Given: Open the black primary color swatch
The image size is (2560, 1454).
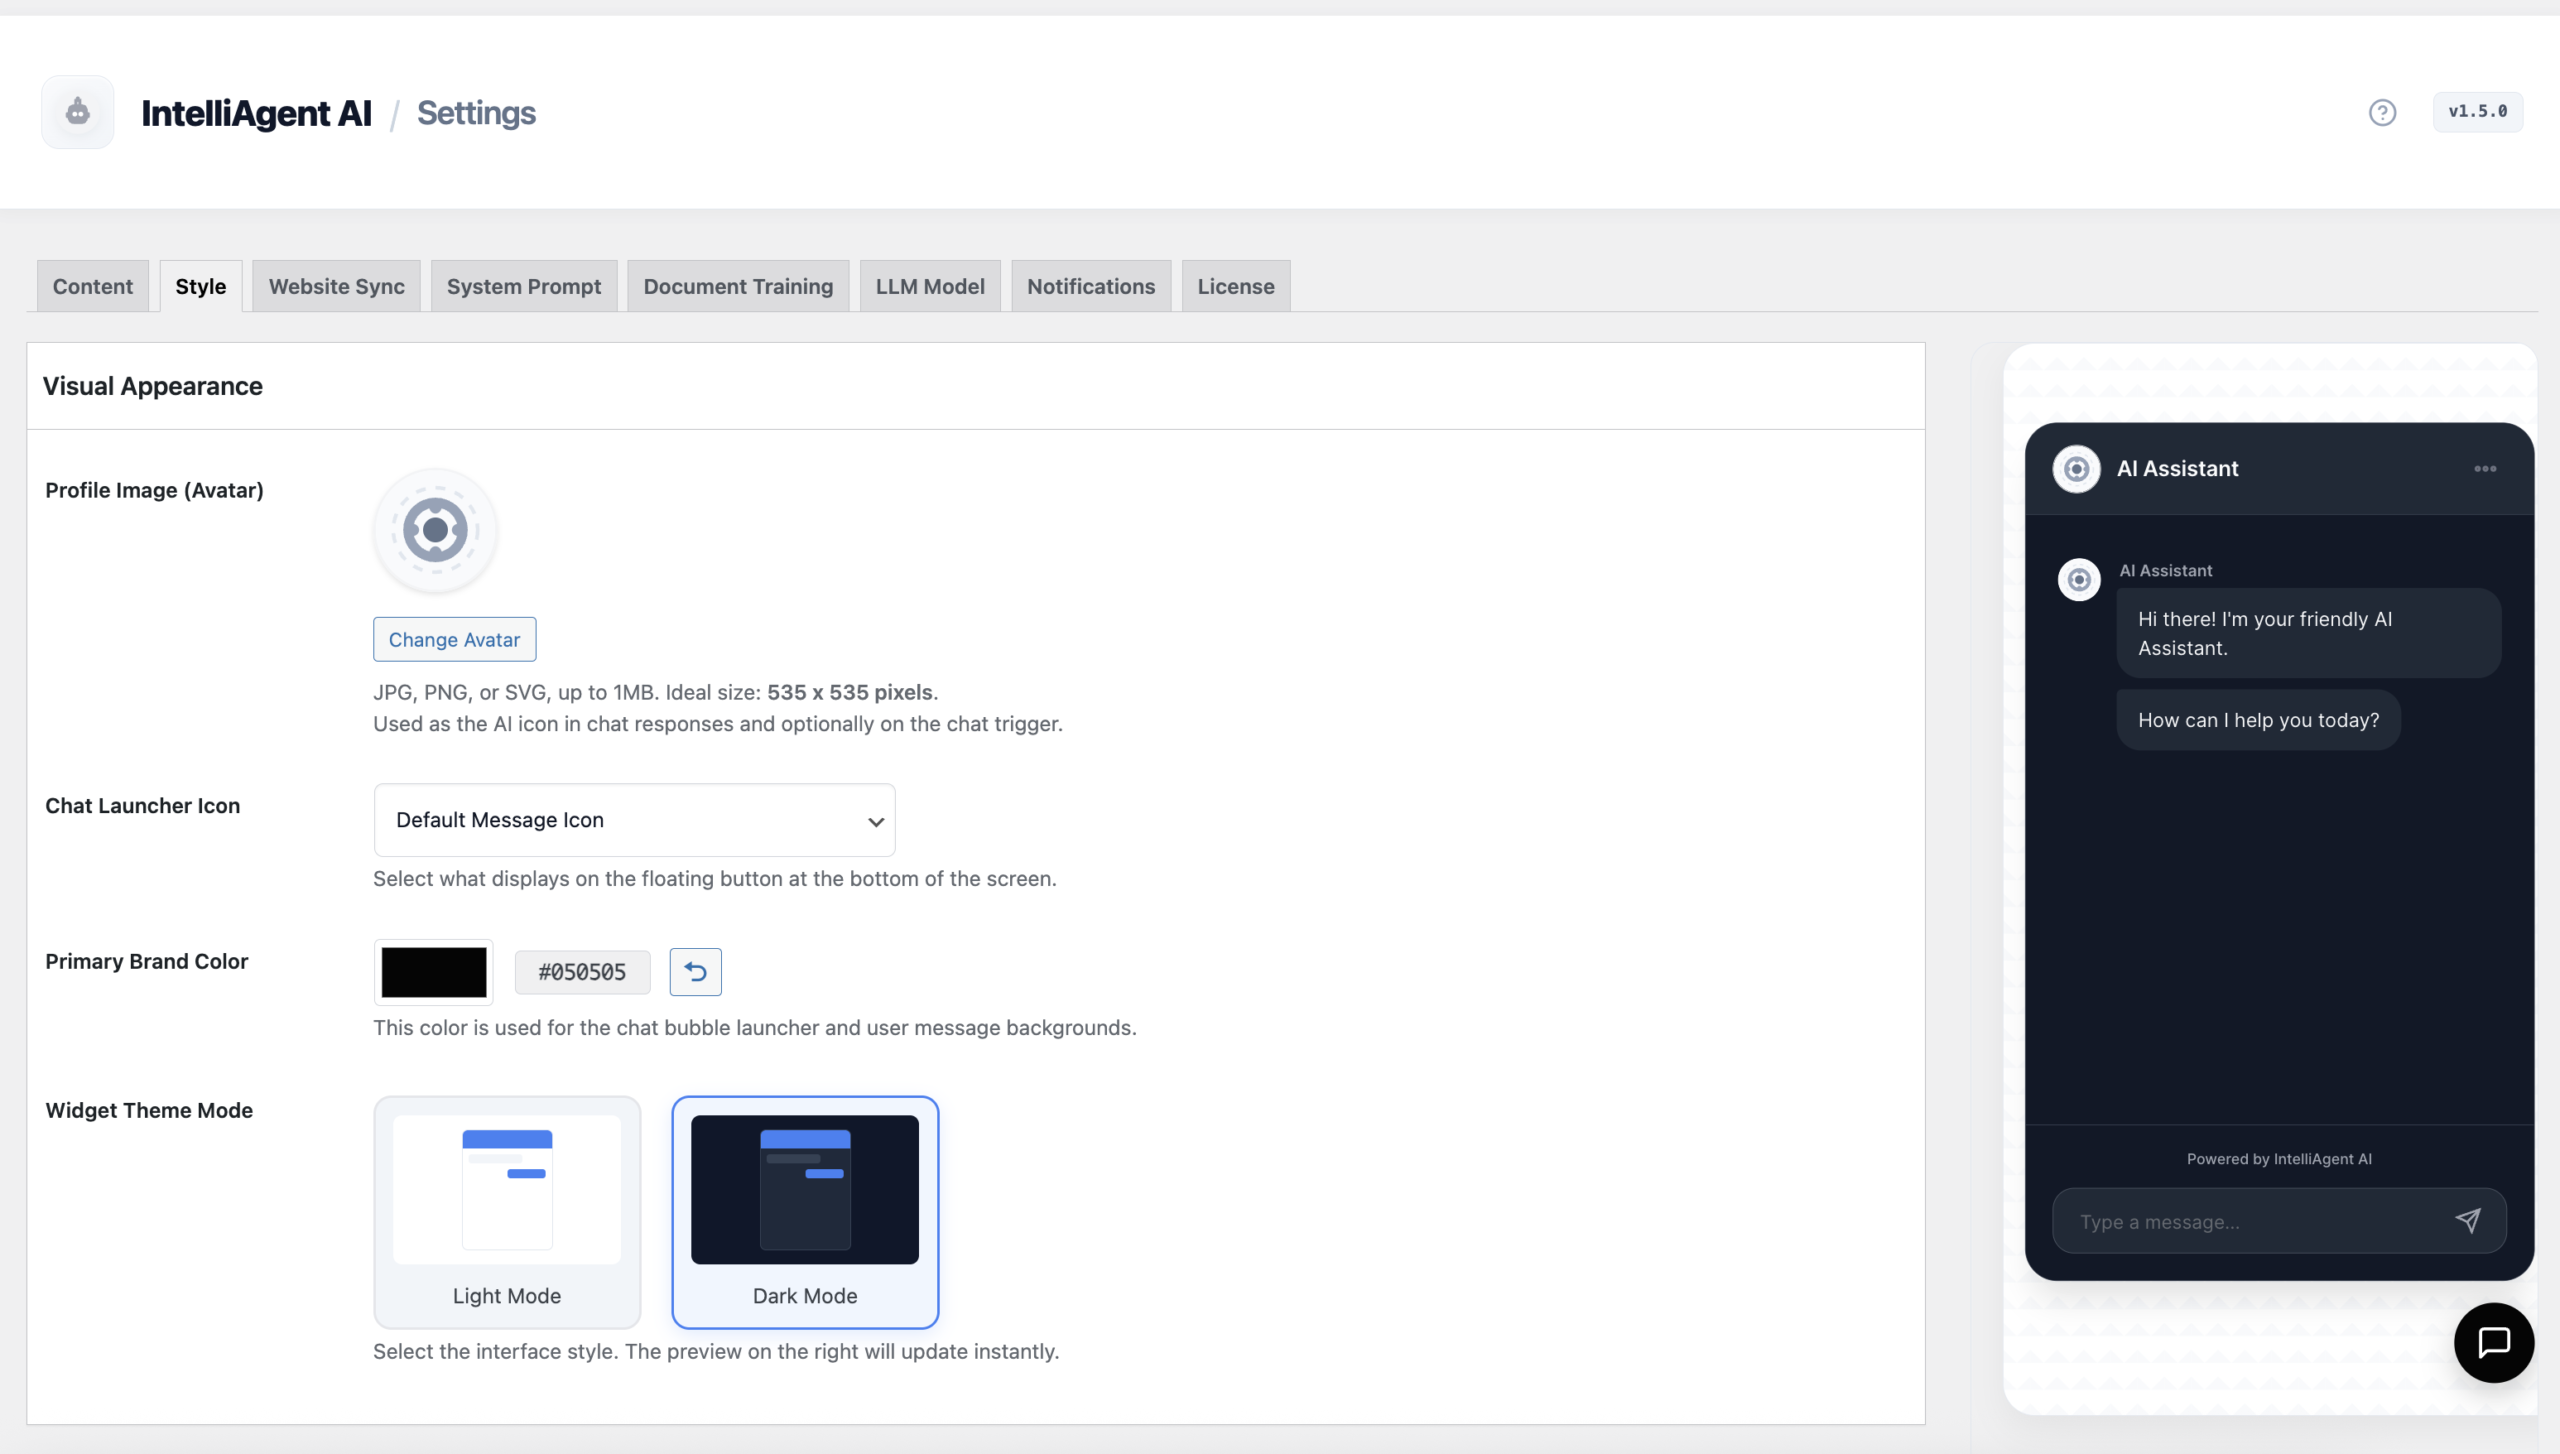Looking at the screenshot, I should (x=433, y=972).
